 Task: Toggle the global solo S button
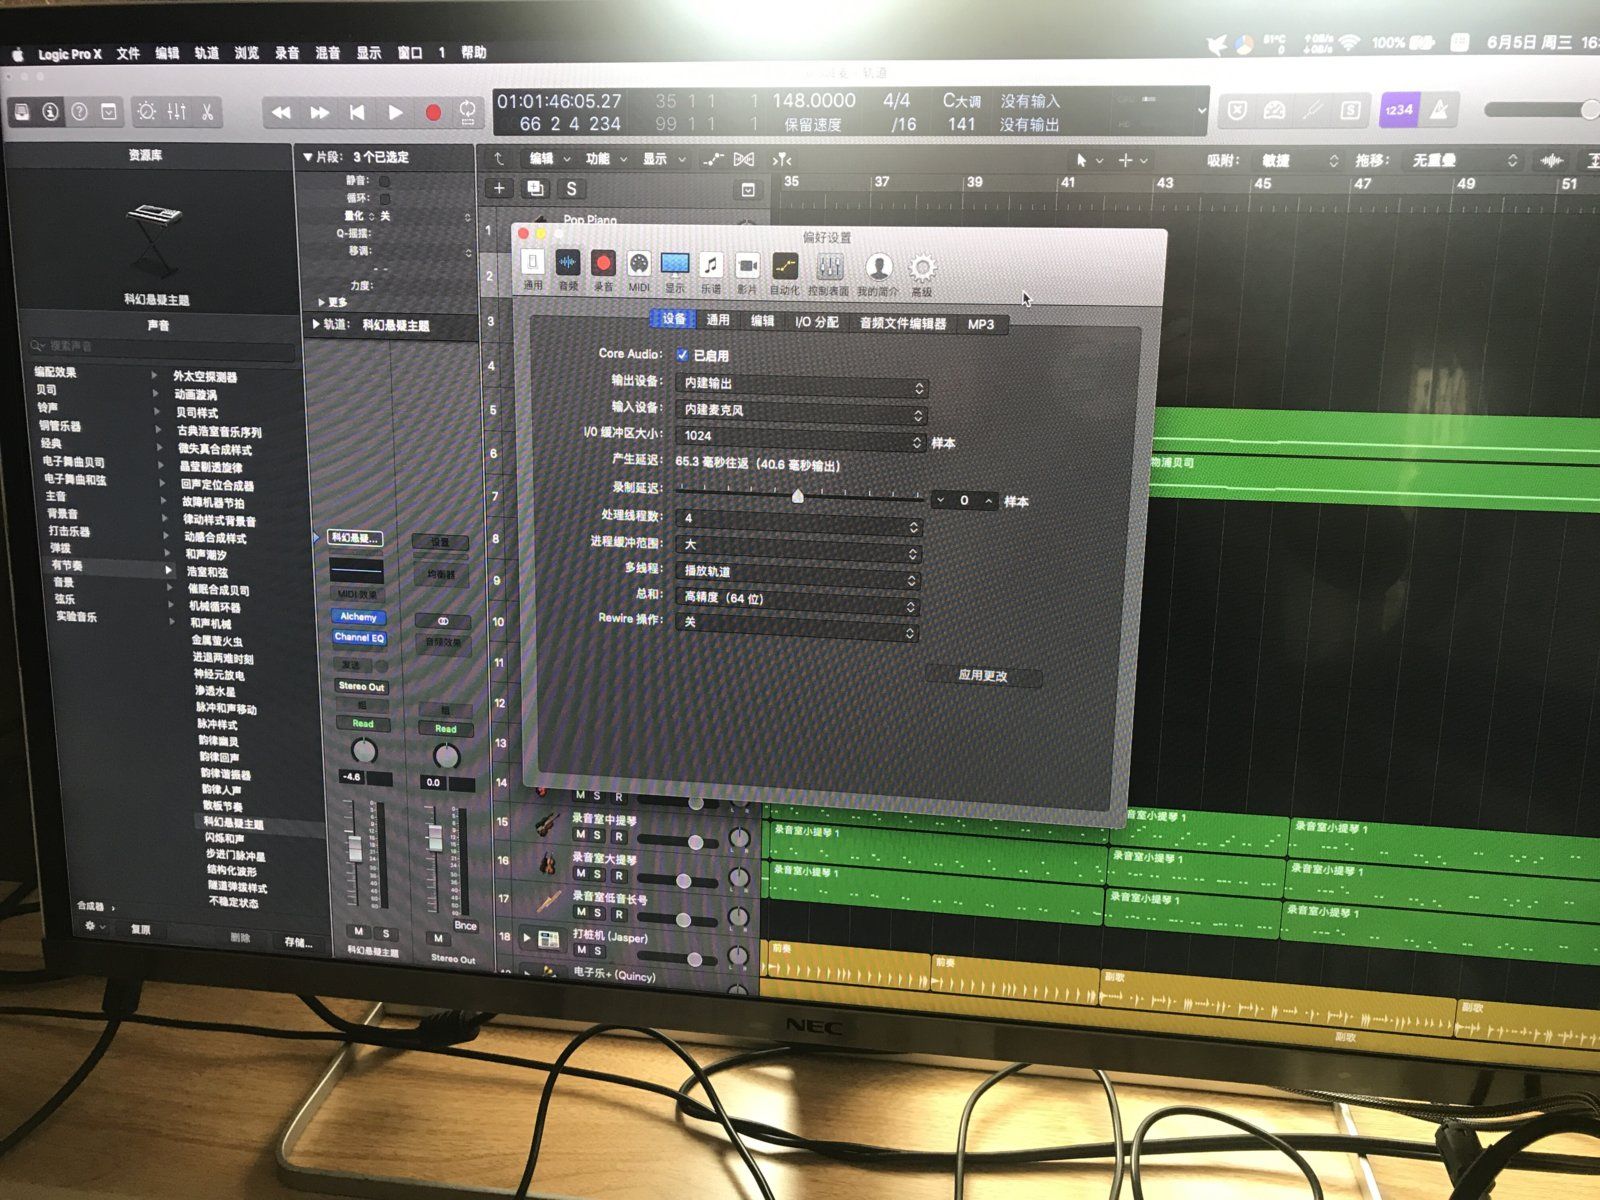571,188
